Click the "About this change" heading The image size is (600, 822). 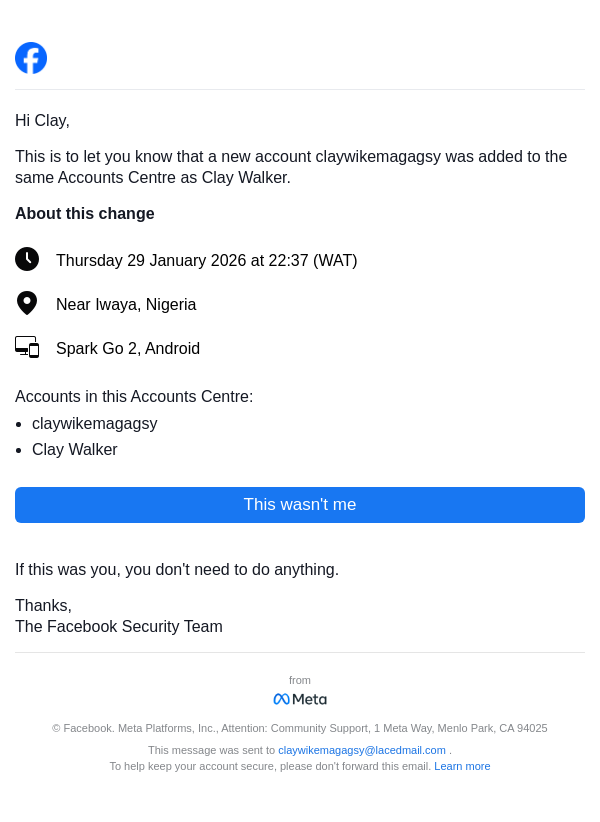click(85, 214)
